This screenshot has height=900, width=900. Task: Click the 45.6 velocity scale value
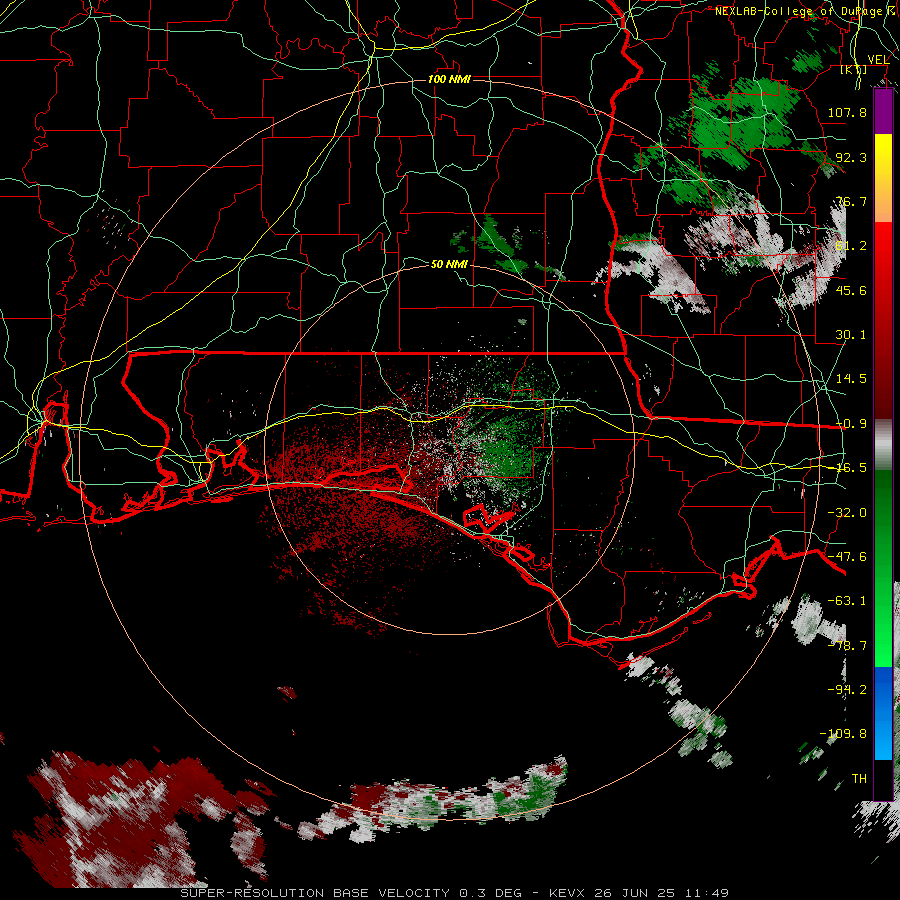click(851, 290)
